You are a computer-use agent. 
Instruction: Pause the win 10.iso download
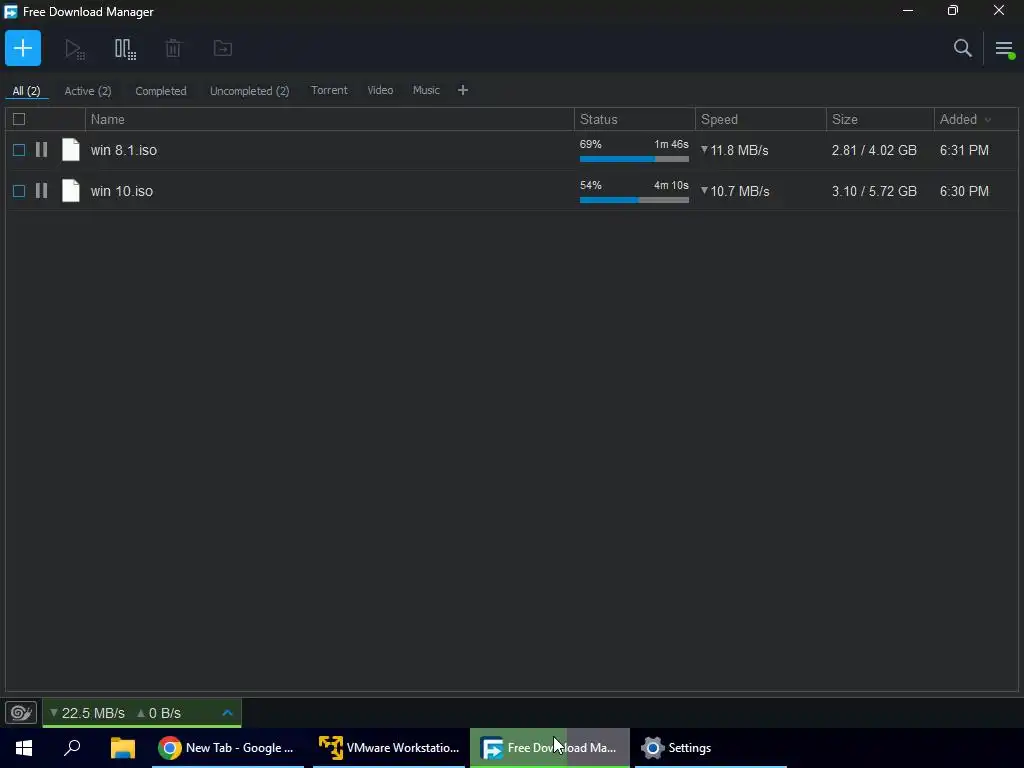pos(41,191)
